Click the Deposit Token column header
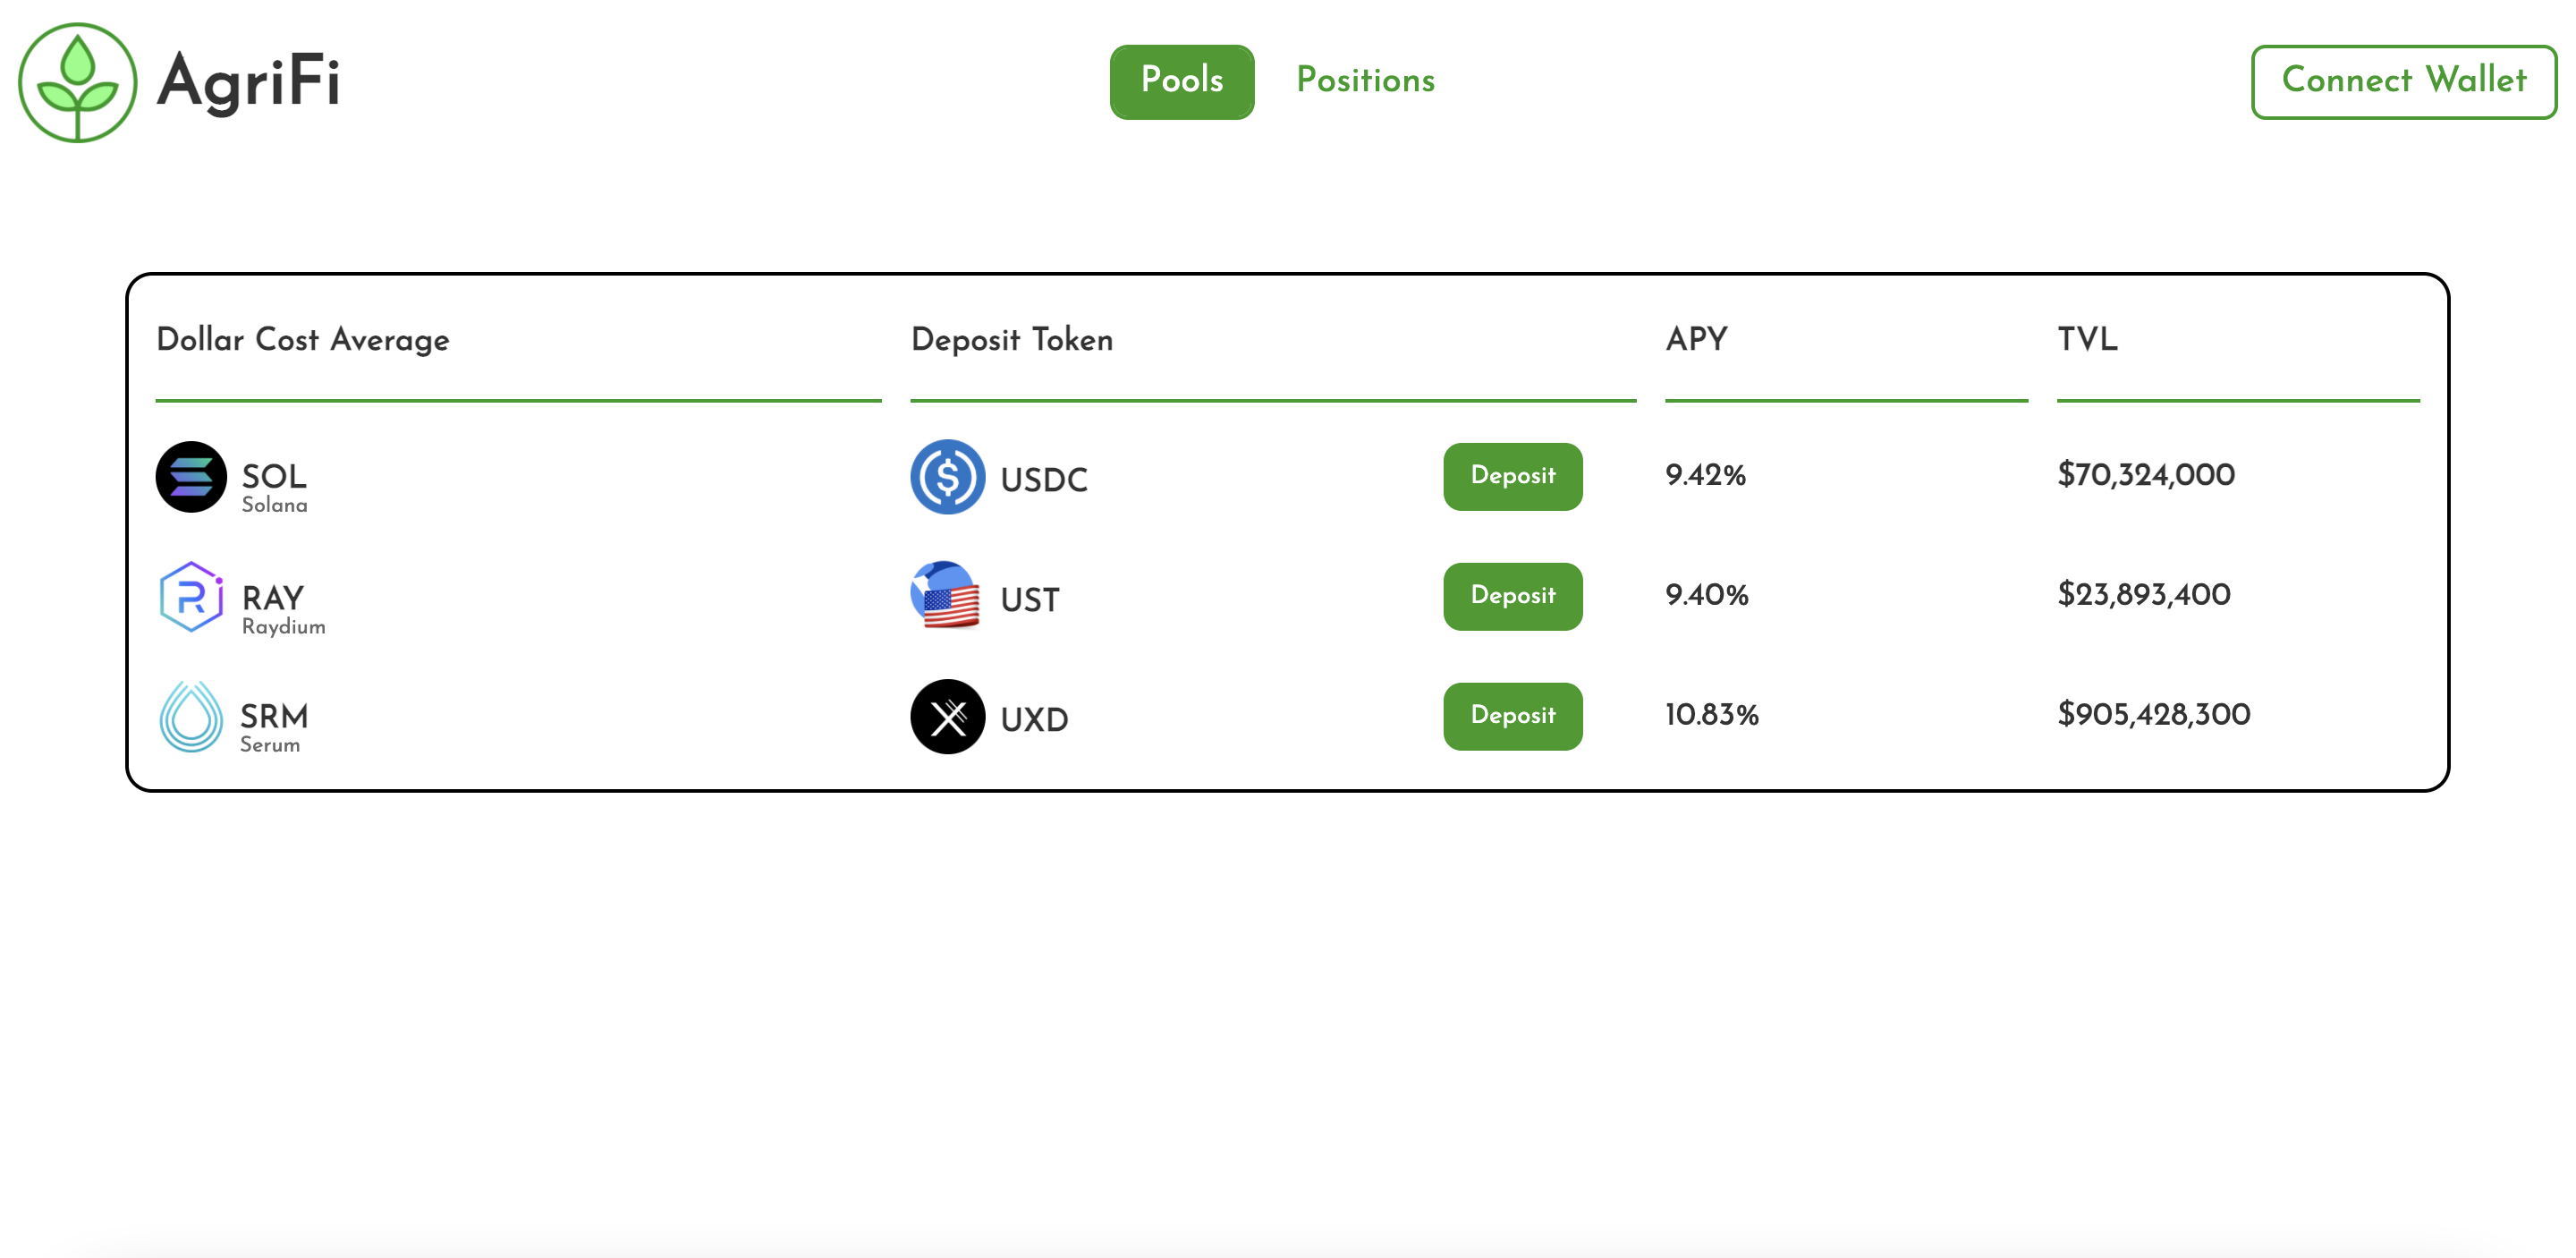Viewport: 2576px width, 1258px height. point(1011,340)
